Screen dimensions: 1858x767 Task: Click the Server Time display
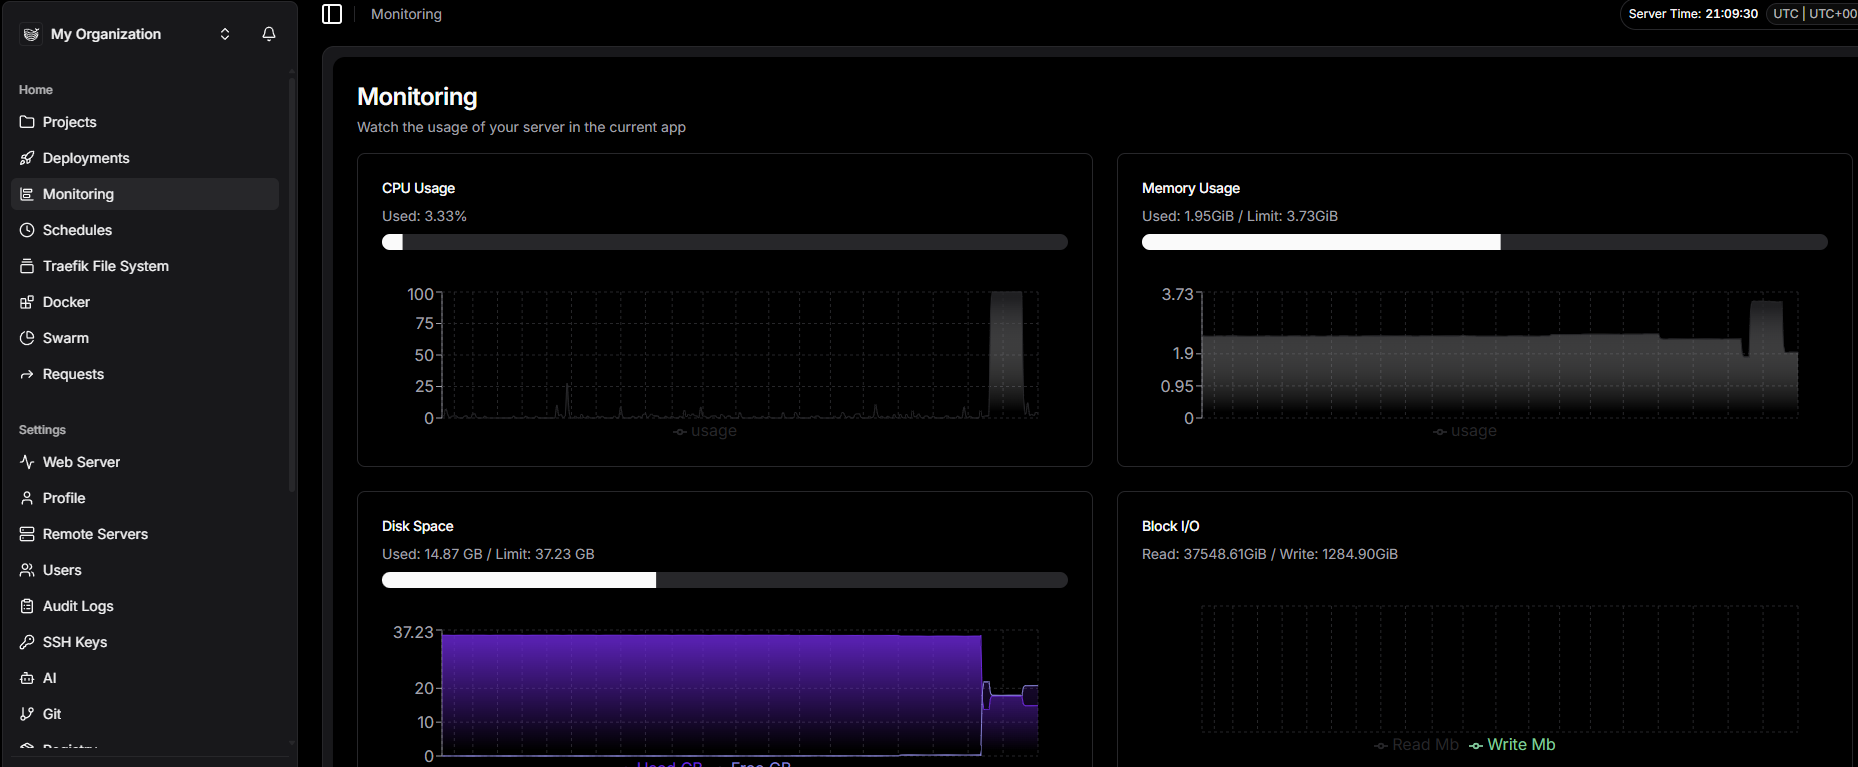tap(1693, 14)
